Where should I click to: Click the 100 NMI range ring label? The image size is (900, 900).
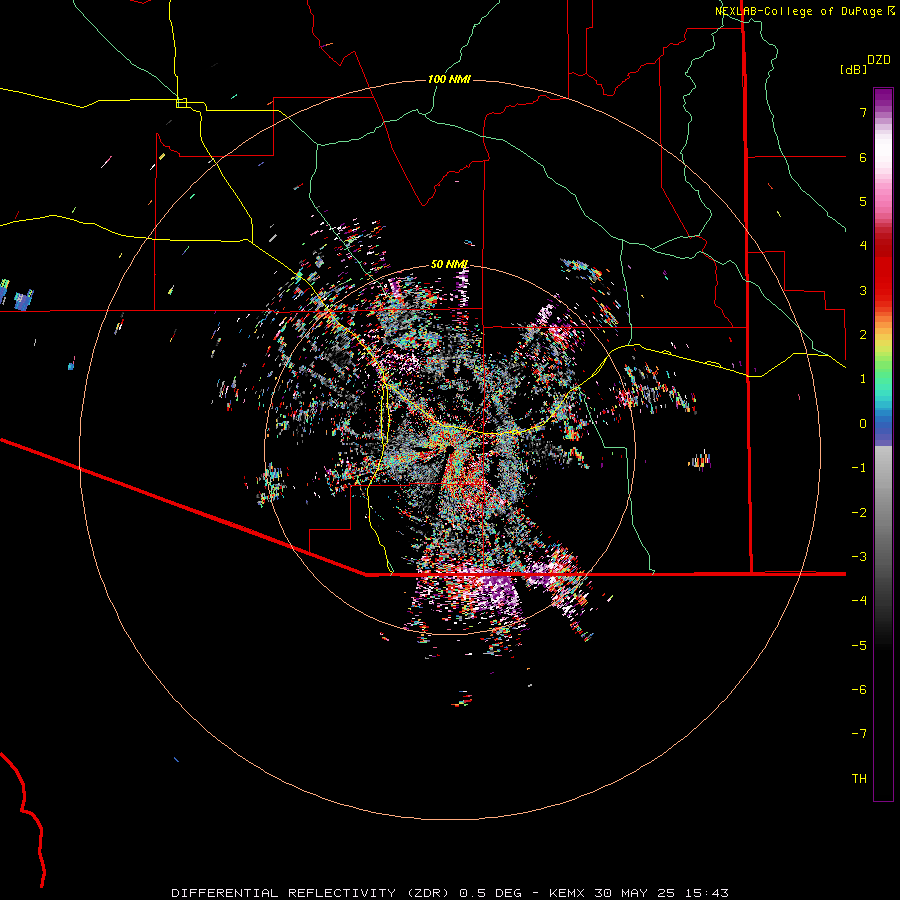tap(449, 79)
